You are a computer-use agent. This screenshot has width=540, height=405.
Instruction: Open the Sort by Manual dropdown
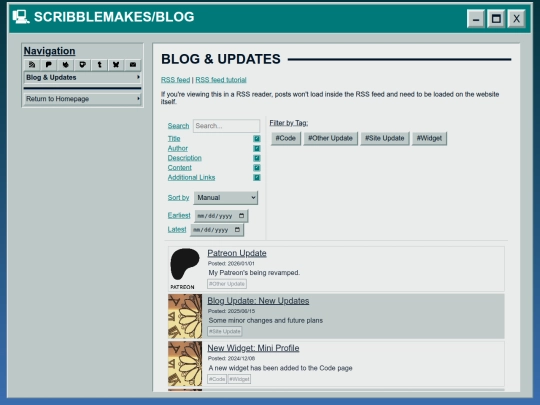tap(226, 198)
